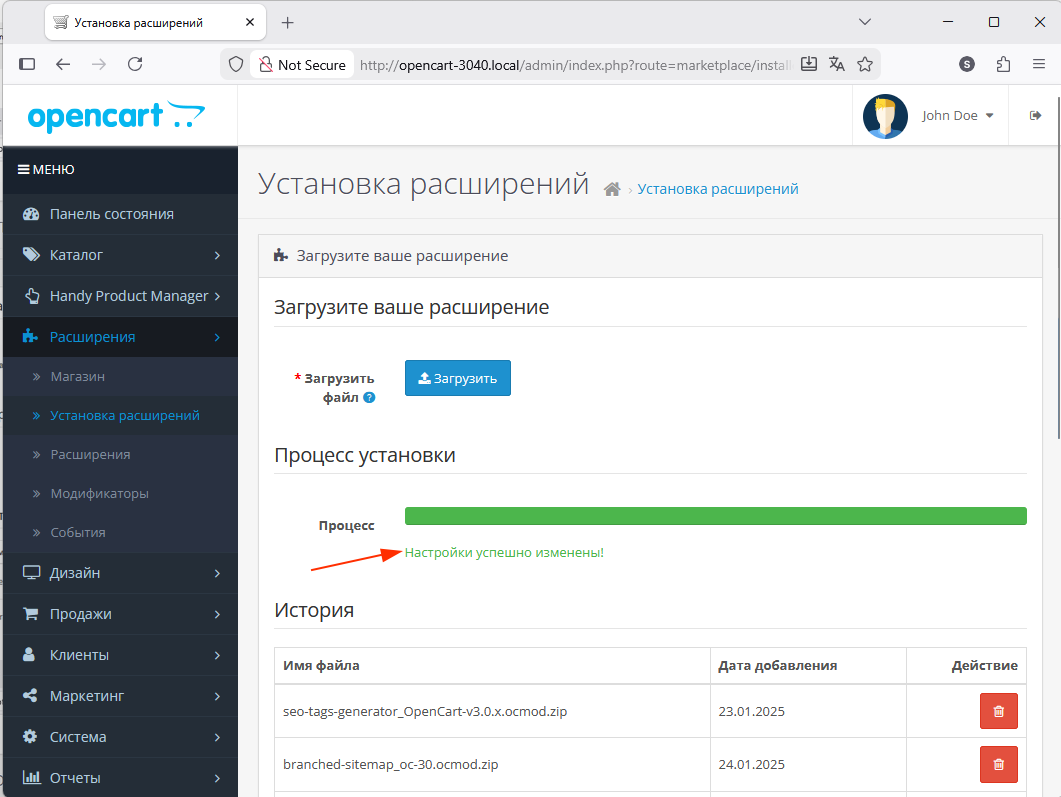Click the seo-tags-generator_OpenCart-v3.0.x.ocmod.zip file name
Screen dimensions: 1061x797
pyautogui.click(x=425, y=711)
